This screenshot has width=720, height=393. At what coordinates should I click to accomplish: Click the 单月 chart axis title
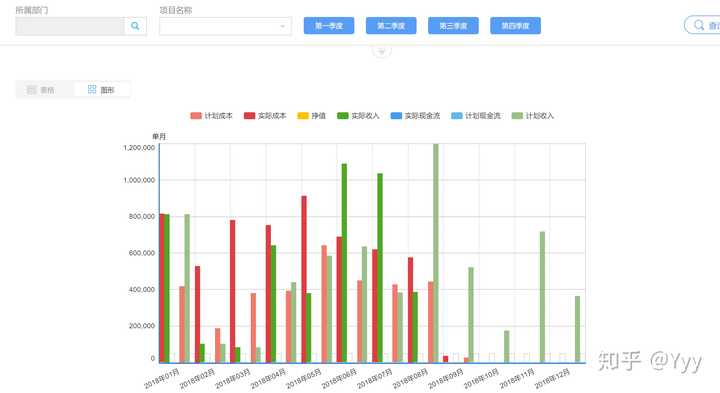coord(159,136)
